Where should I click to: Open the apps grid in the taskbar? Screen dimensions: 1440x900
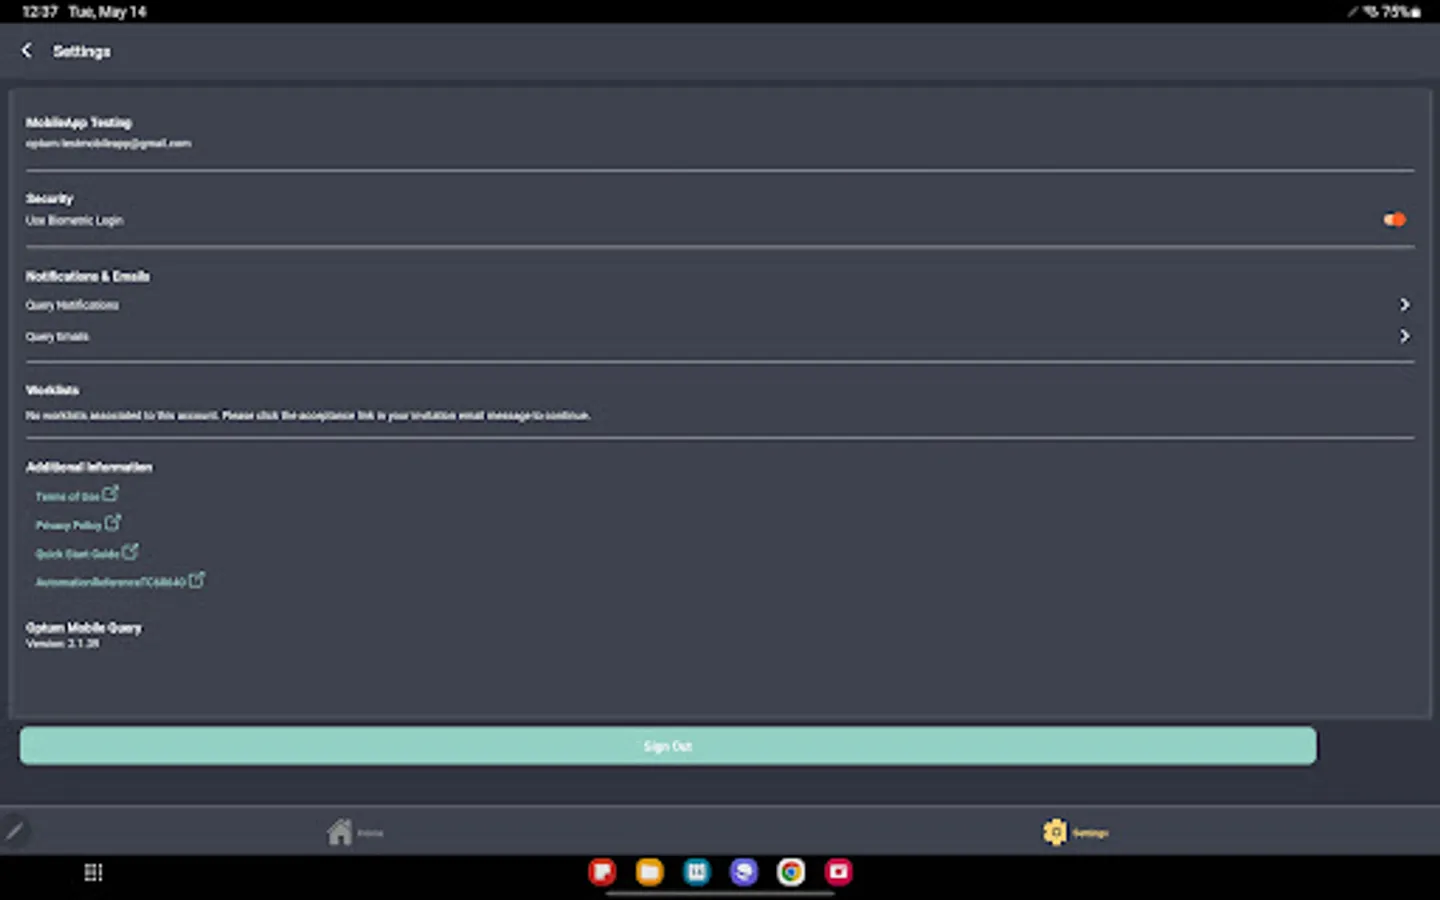click(x=93, y=872)
